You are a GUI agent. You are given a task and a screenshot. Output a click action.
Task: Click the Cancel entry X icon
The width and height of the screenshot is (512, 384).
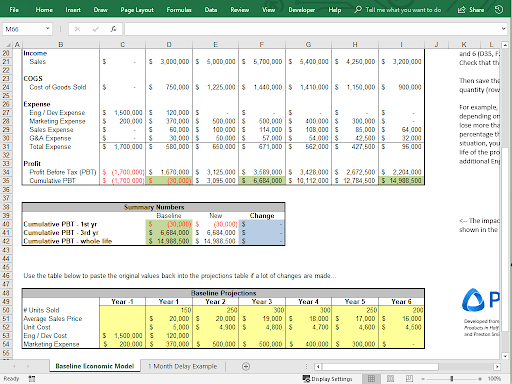coord(77,29)
